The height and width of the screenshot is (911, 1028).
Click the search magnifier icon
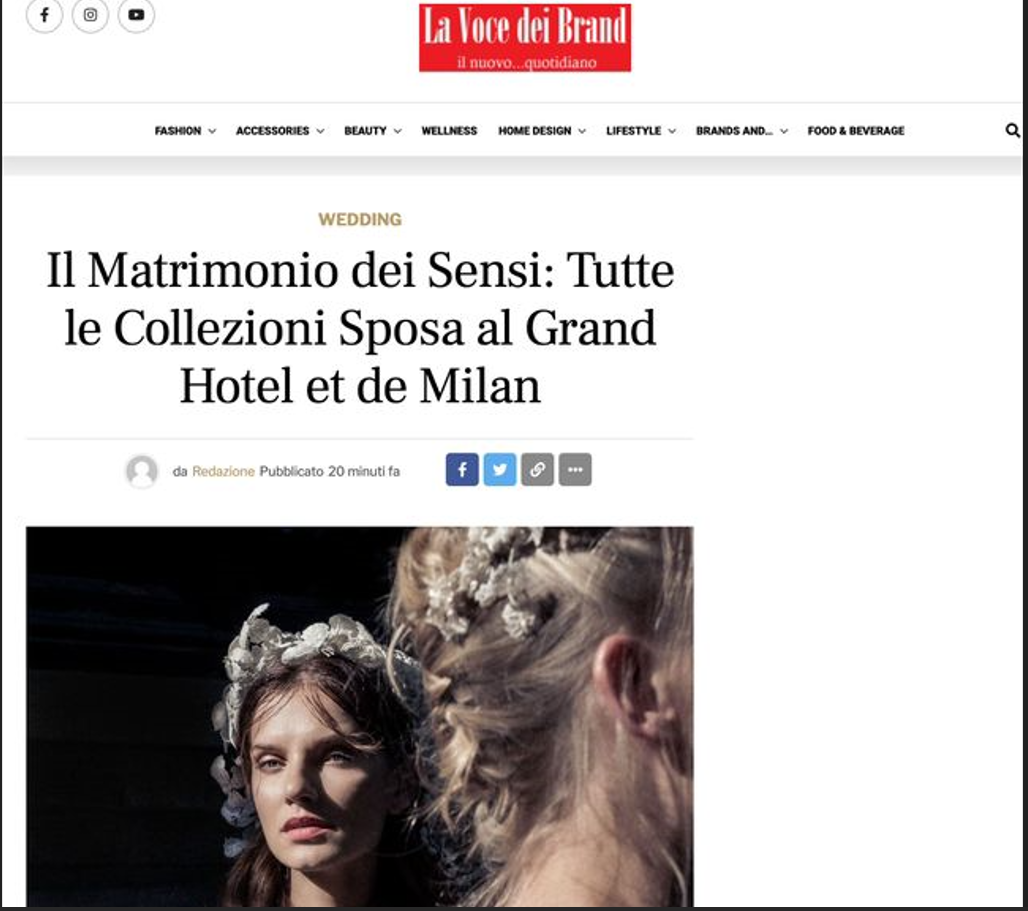tap(1012, 130)
